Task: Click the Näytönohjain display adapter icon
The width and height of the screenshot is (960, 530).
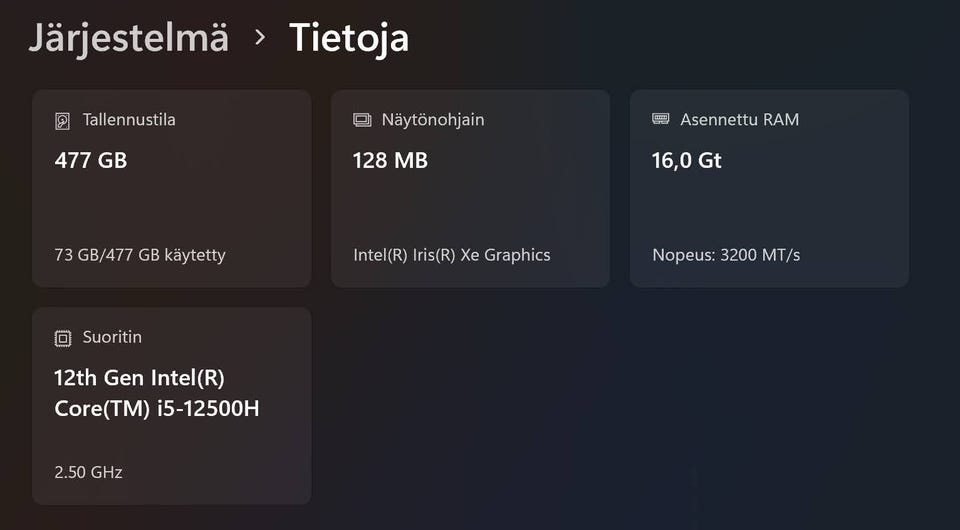Action: (362, 120)
